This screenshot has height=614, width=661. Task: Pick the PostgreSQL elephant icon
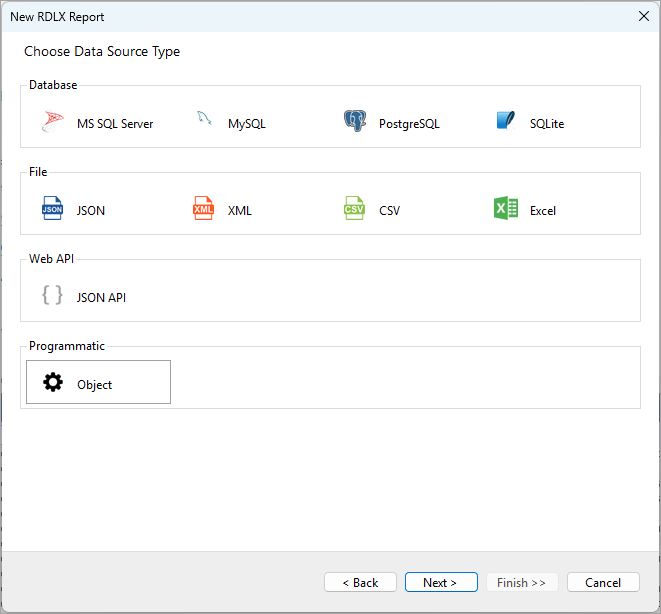tap(355, 121)
